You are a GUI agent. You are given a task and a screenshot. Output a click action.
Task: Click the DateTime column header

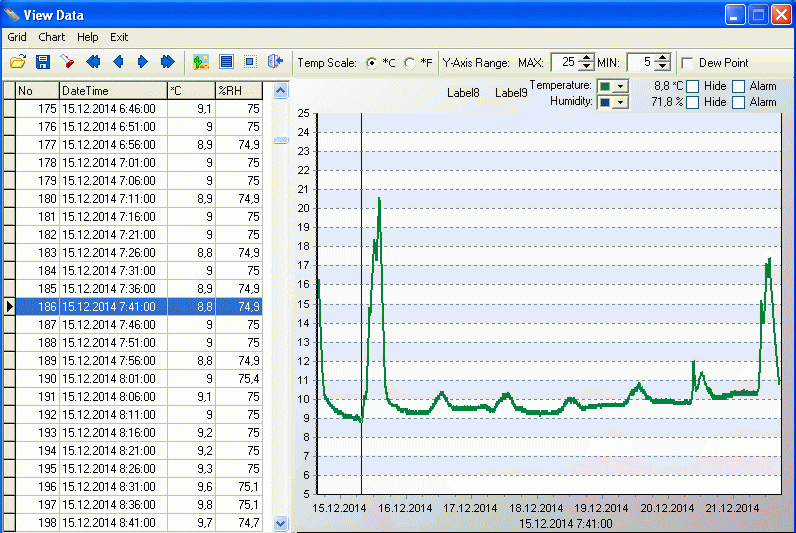coord(112,91)
